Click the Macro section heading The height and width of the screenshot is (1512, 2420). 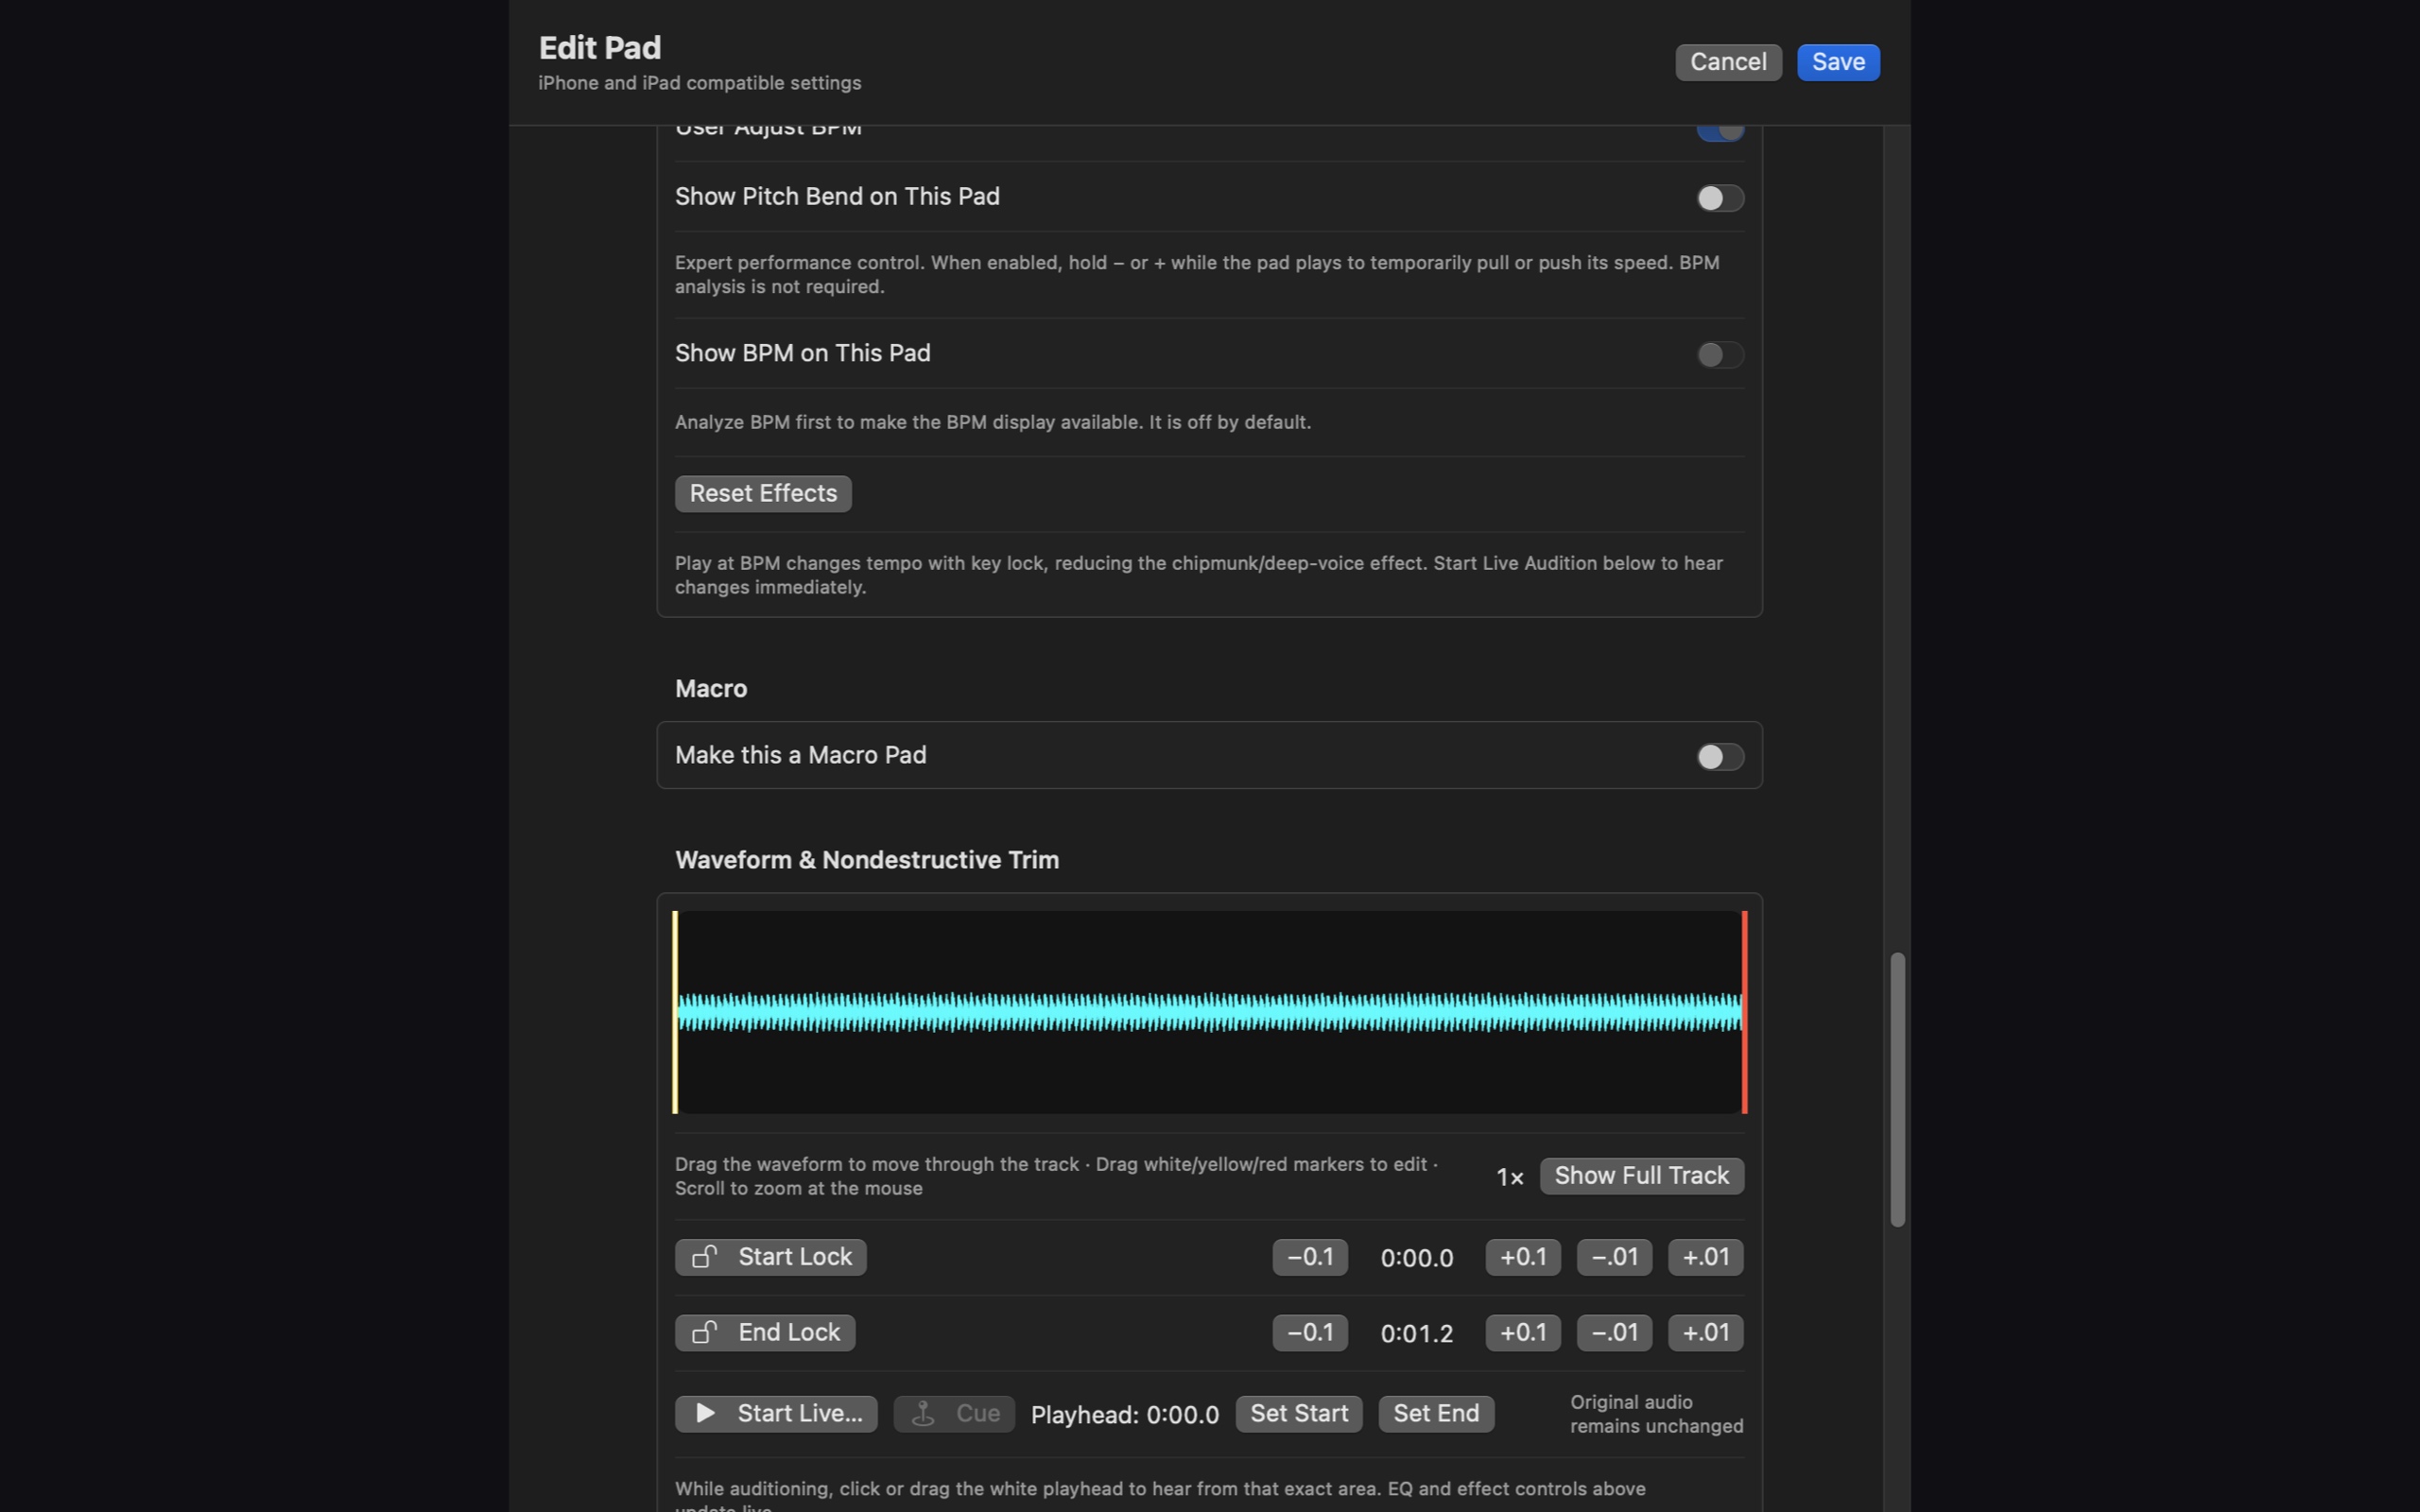click(x=711, y=688)
